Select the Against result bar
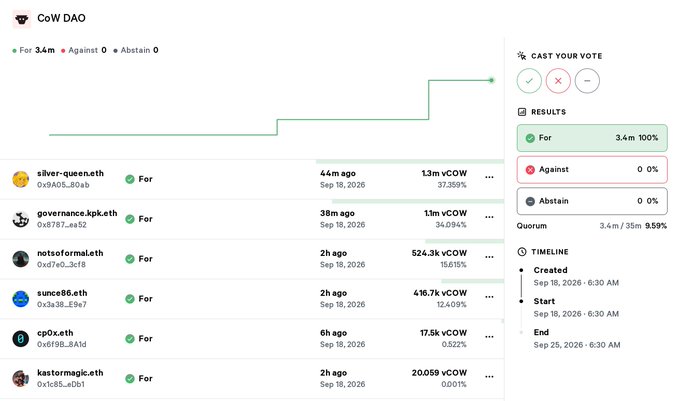 coord(592,170)
